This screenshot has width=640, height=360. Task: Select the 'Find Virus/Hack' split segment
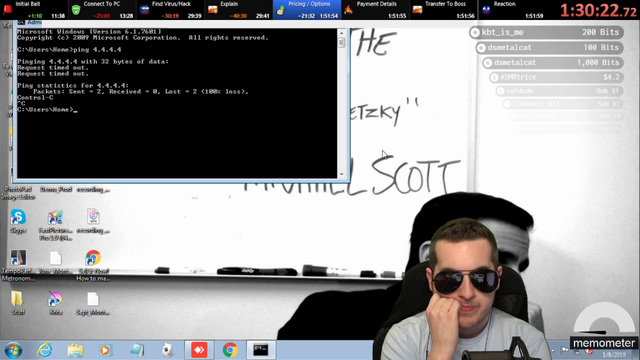pyautogui.click(x=171, y=10)
